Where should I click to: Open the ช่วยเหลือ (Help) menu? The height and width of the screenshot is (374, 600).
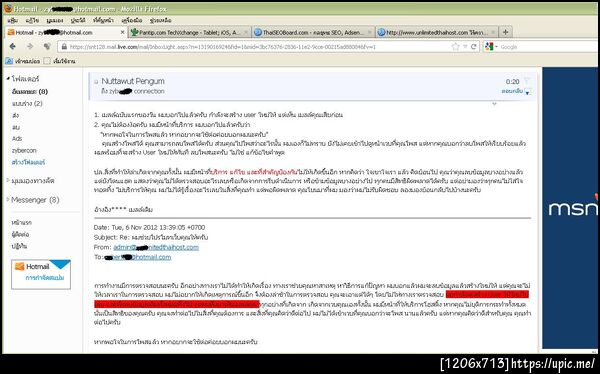pyautogui.click(x=160, y=20)
